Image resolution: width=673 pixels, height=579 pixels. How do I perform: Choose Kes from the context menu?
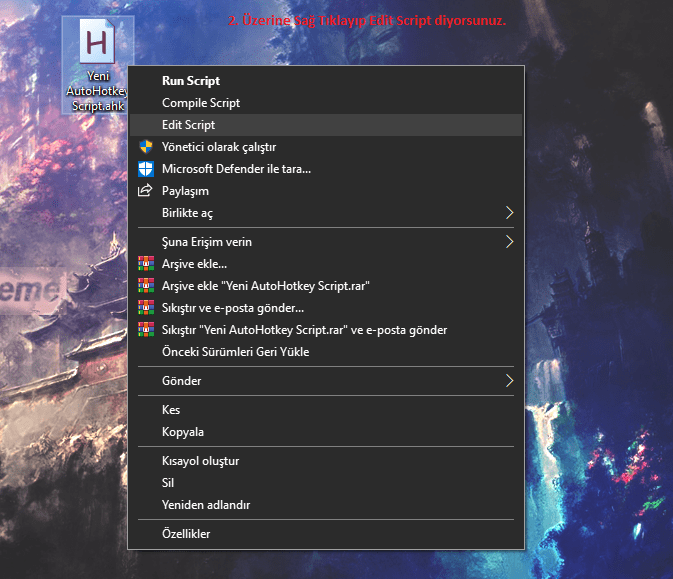coord(326,409)
